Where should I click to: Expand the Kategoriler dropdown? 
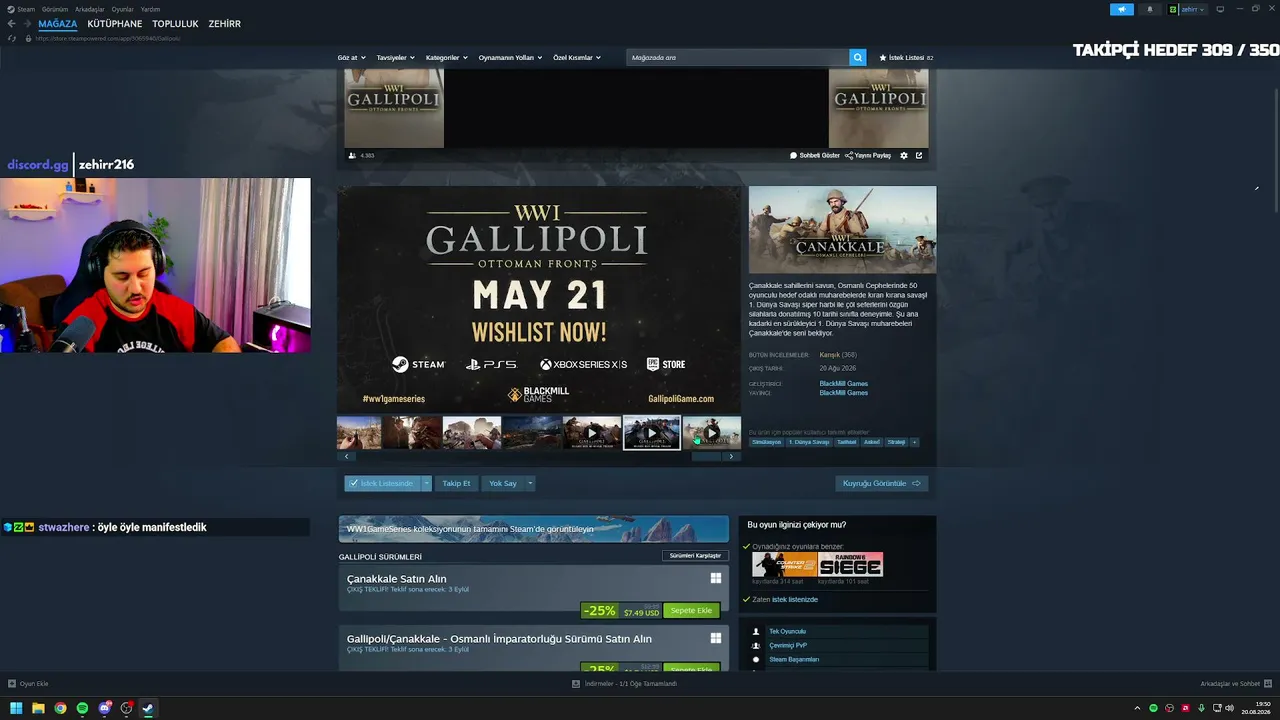tap(446, 58)
